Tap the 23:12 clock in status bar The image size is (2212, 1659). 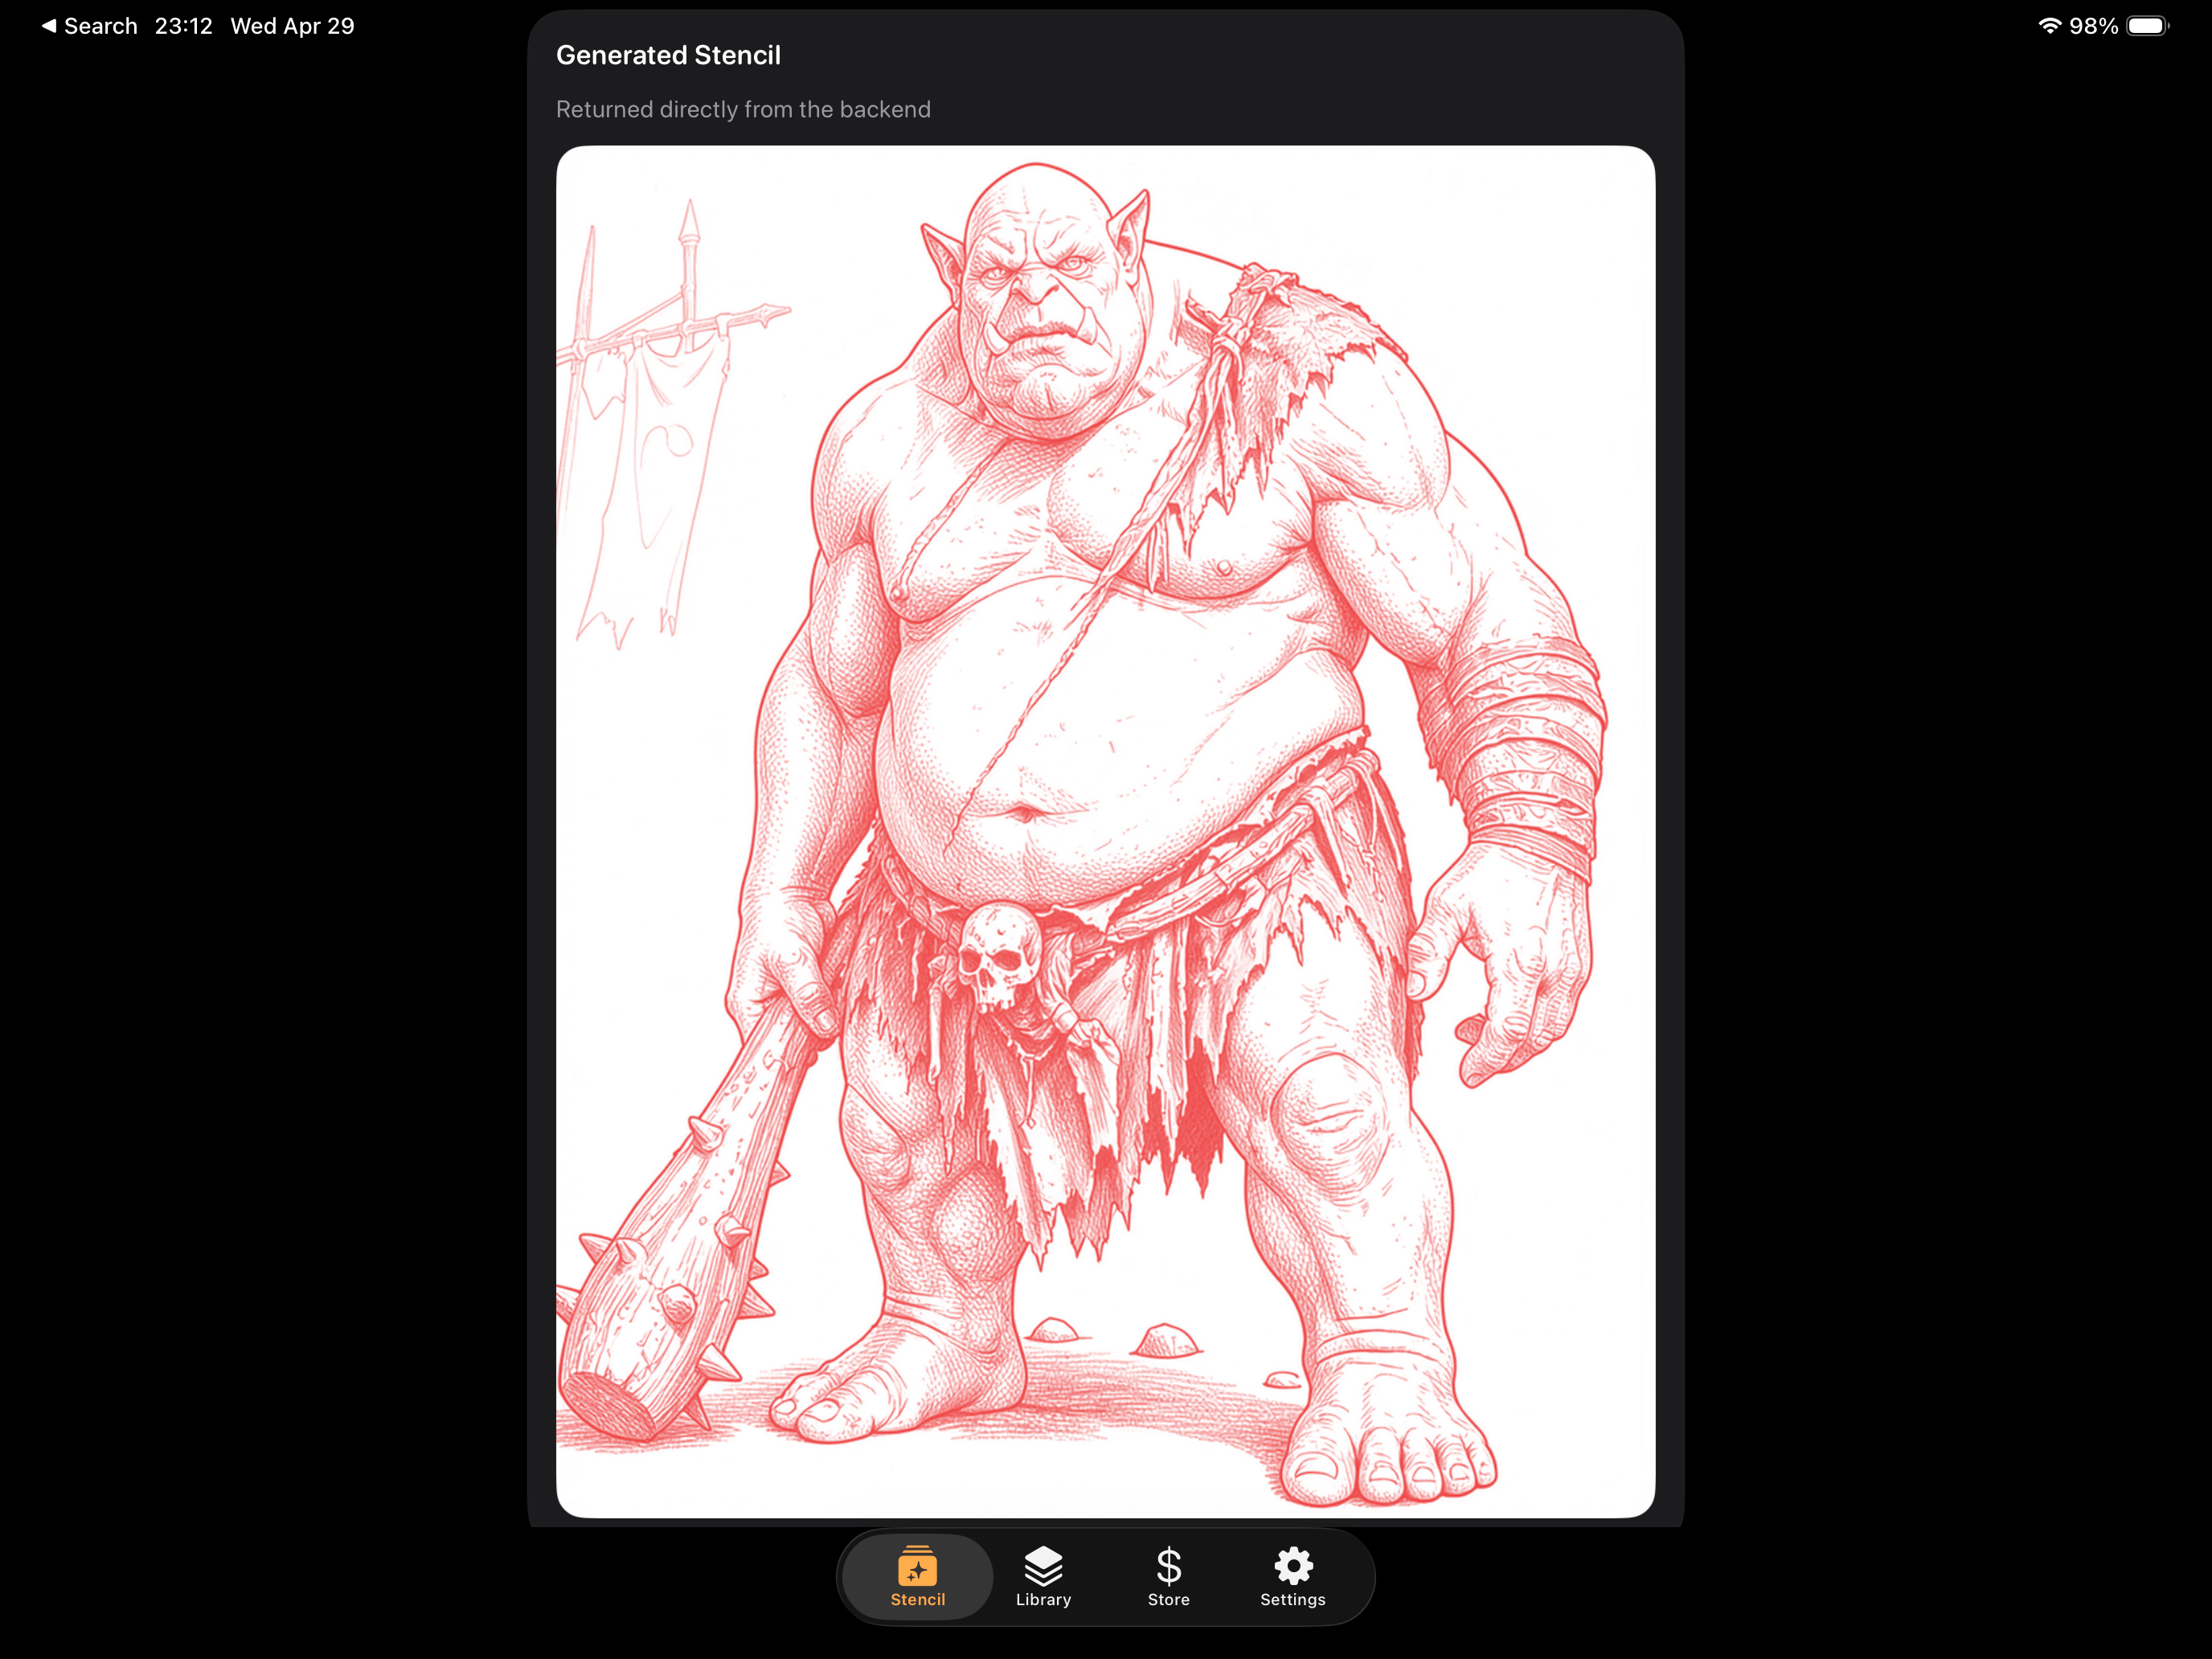pos(184,26)
